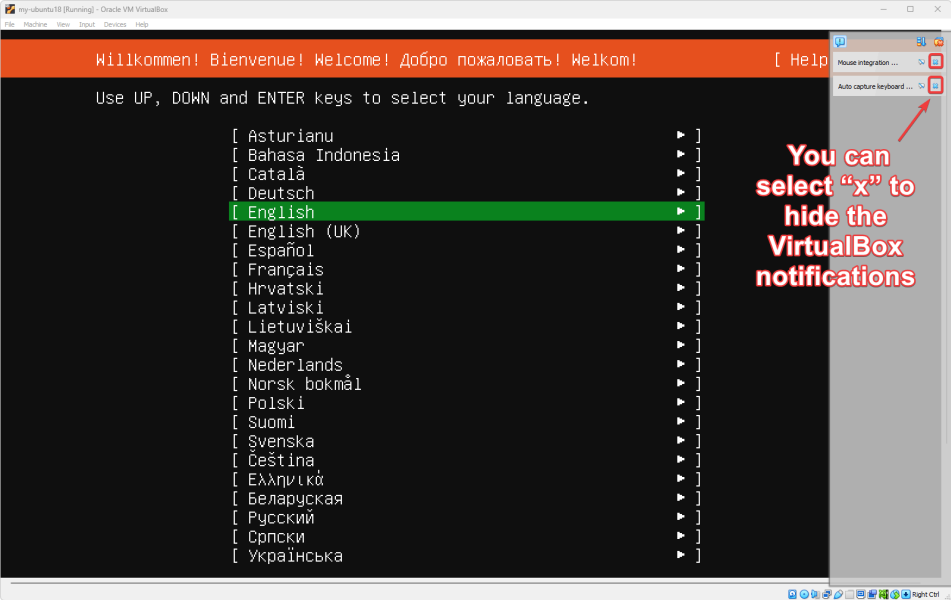951x600 pixels.
Task: Click the remove all notifications icon
Action: pos(938,42)
